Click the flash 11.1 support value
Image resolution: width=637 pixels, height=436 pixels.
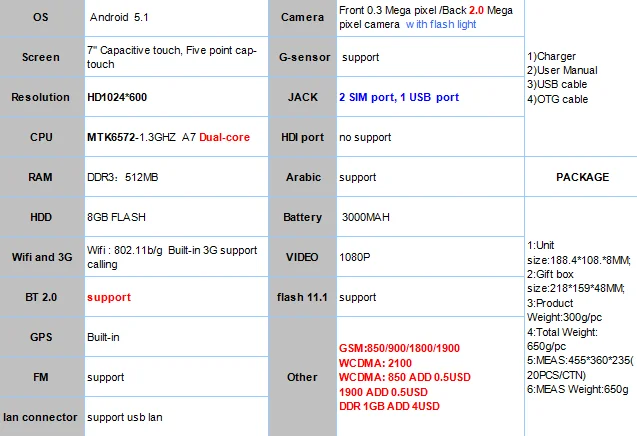tap(358, 298)
